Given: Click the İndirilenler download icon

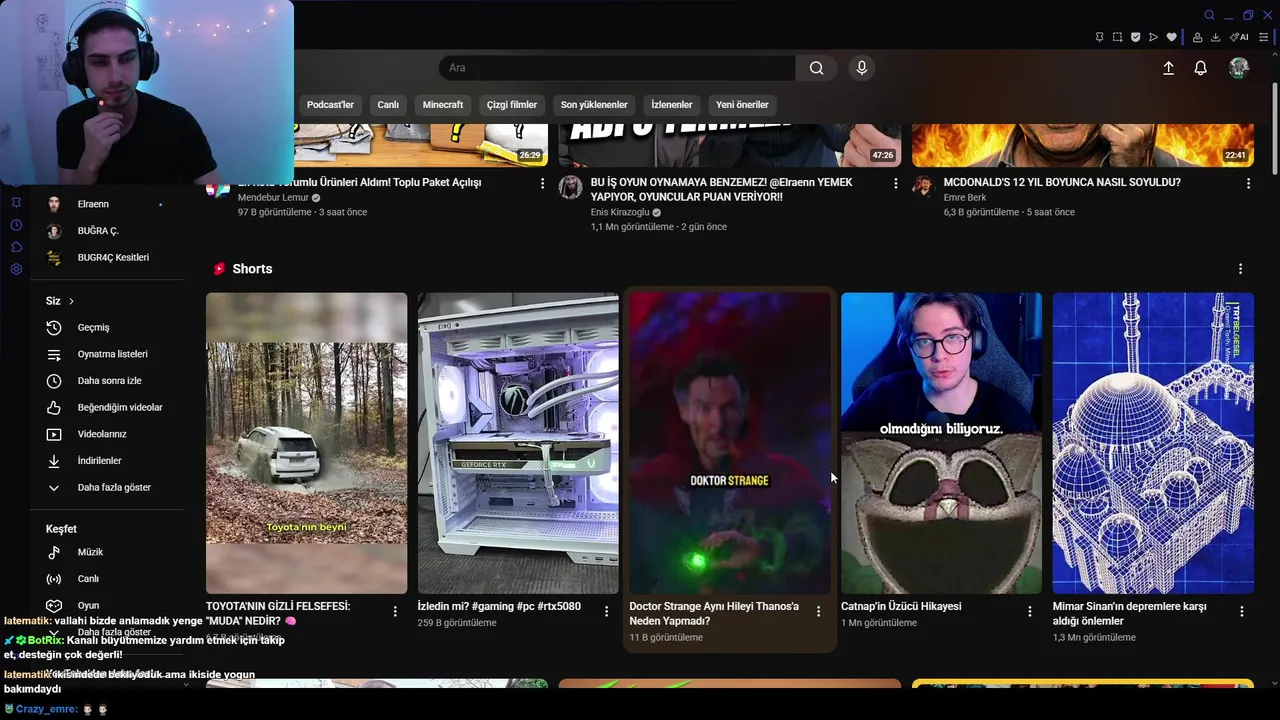Looking at the screenshot, I should coord(54,461).
